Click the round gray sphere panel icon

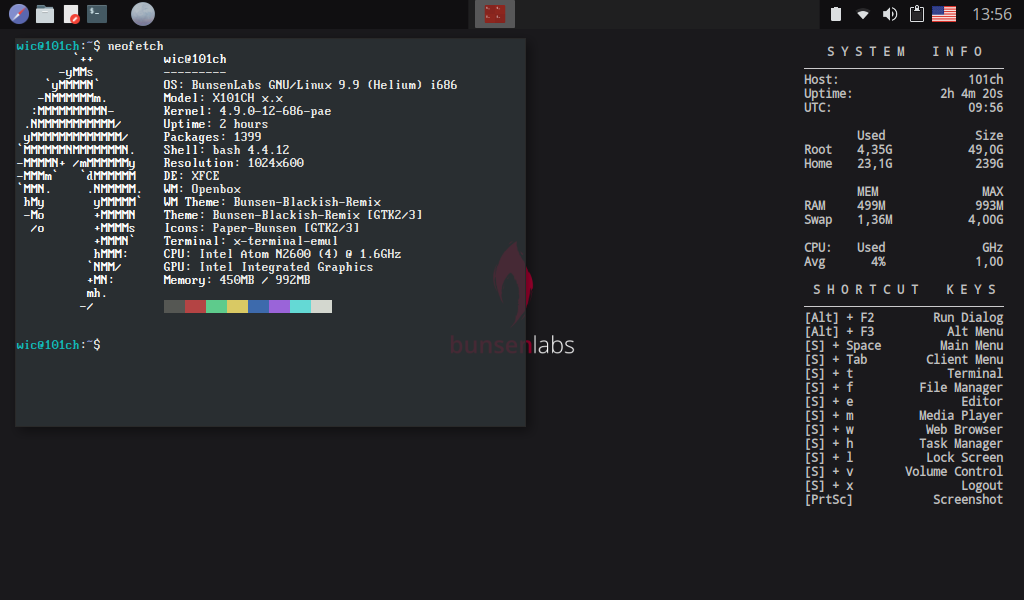pyautogui.click(x=142, y=14)
